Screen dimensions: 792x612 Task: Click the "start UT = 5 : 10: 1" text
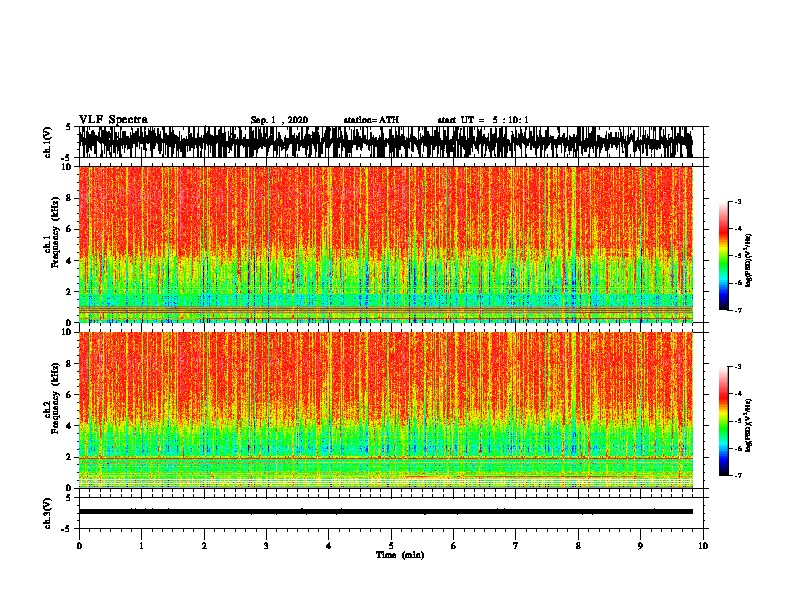tap(483, 120)
